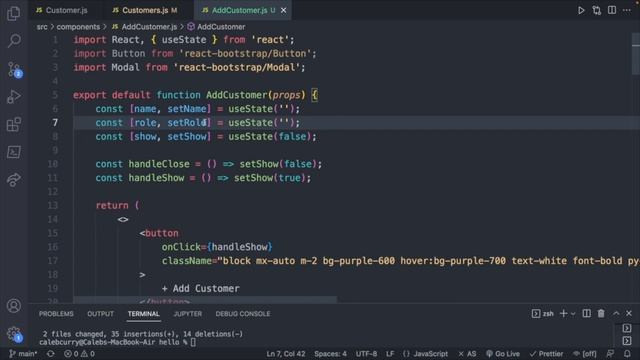Change end of line sequence LF
The image size is (640, 360).
tap(390, 353)
